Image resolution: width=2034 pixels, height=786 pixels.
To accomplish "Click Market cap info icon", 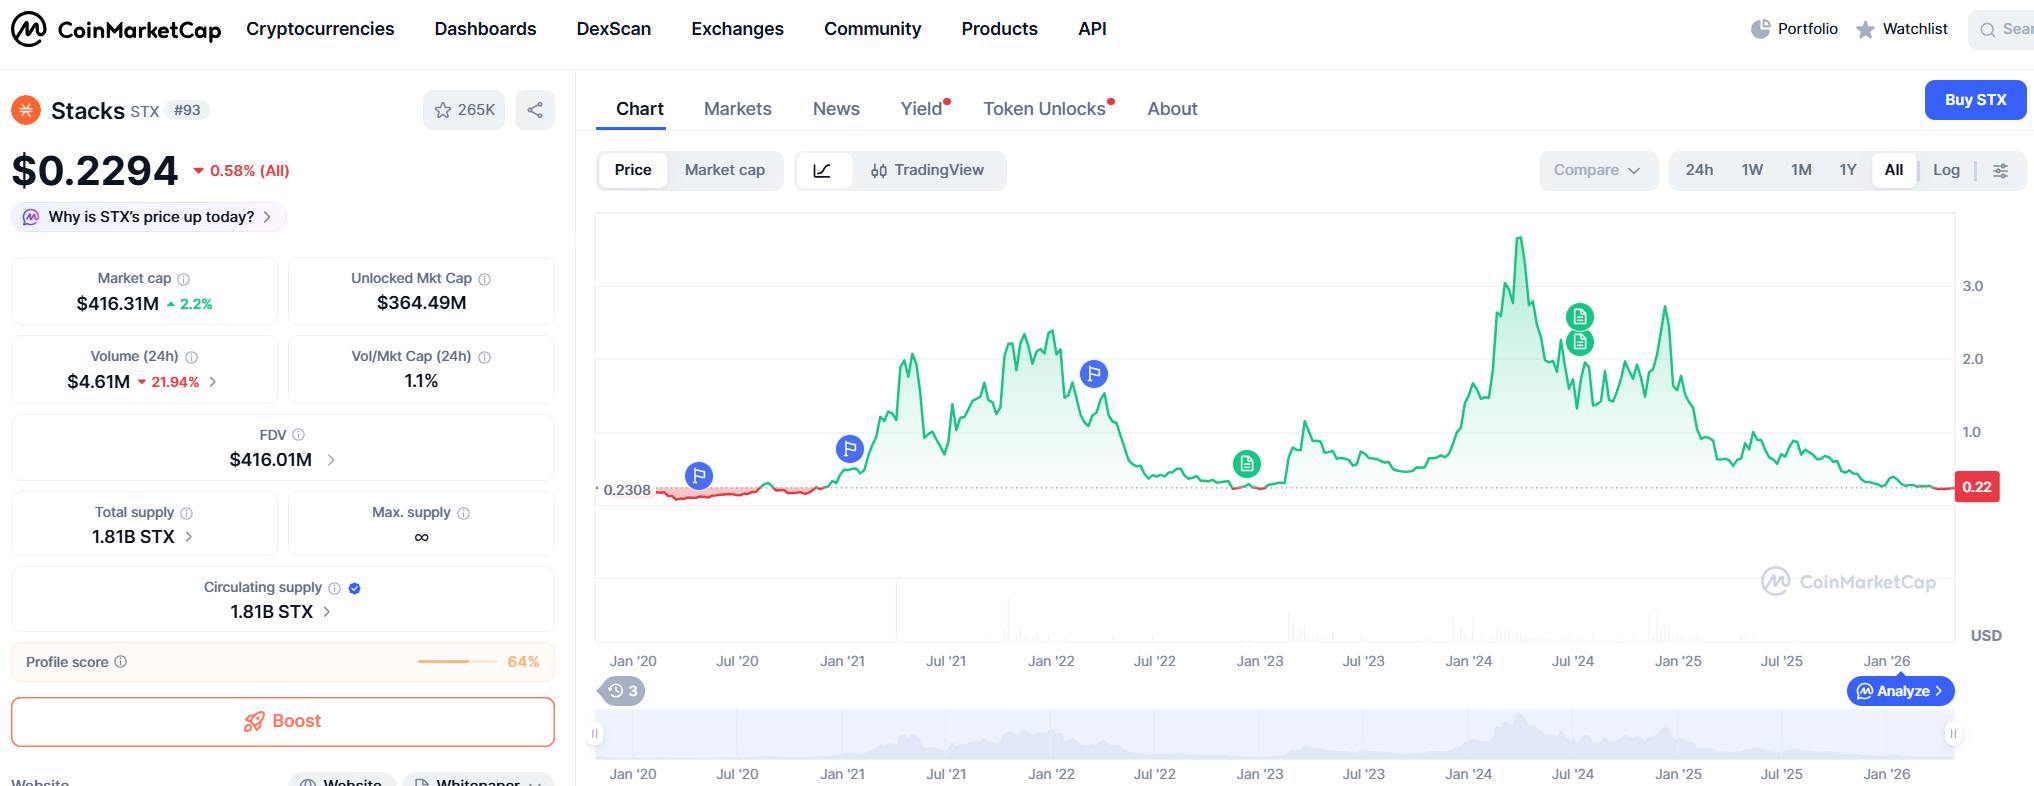I will pos(183,279).
